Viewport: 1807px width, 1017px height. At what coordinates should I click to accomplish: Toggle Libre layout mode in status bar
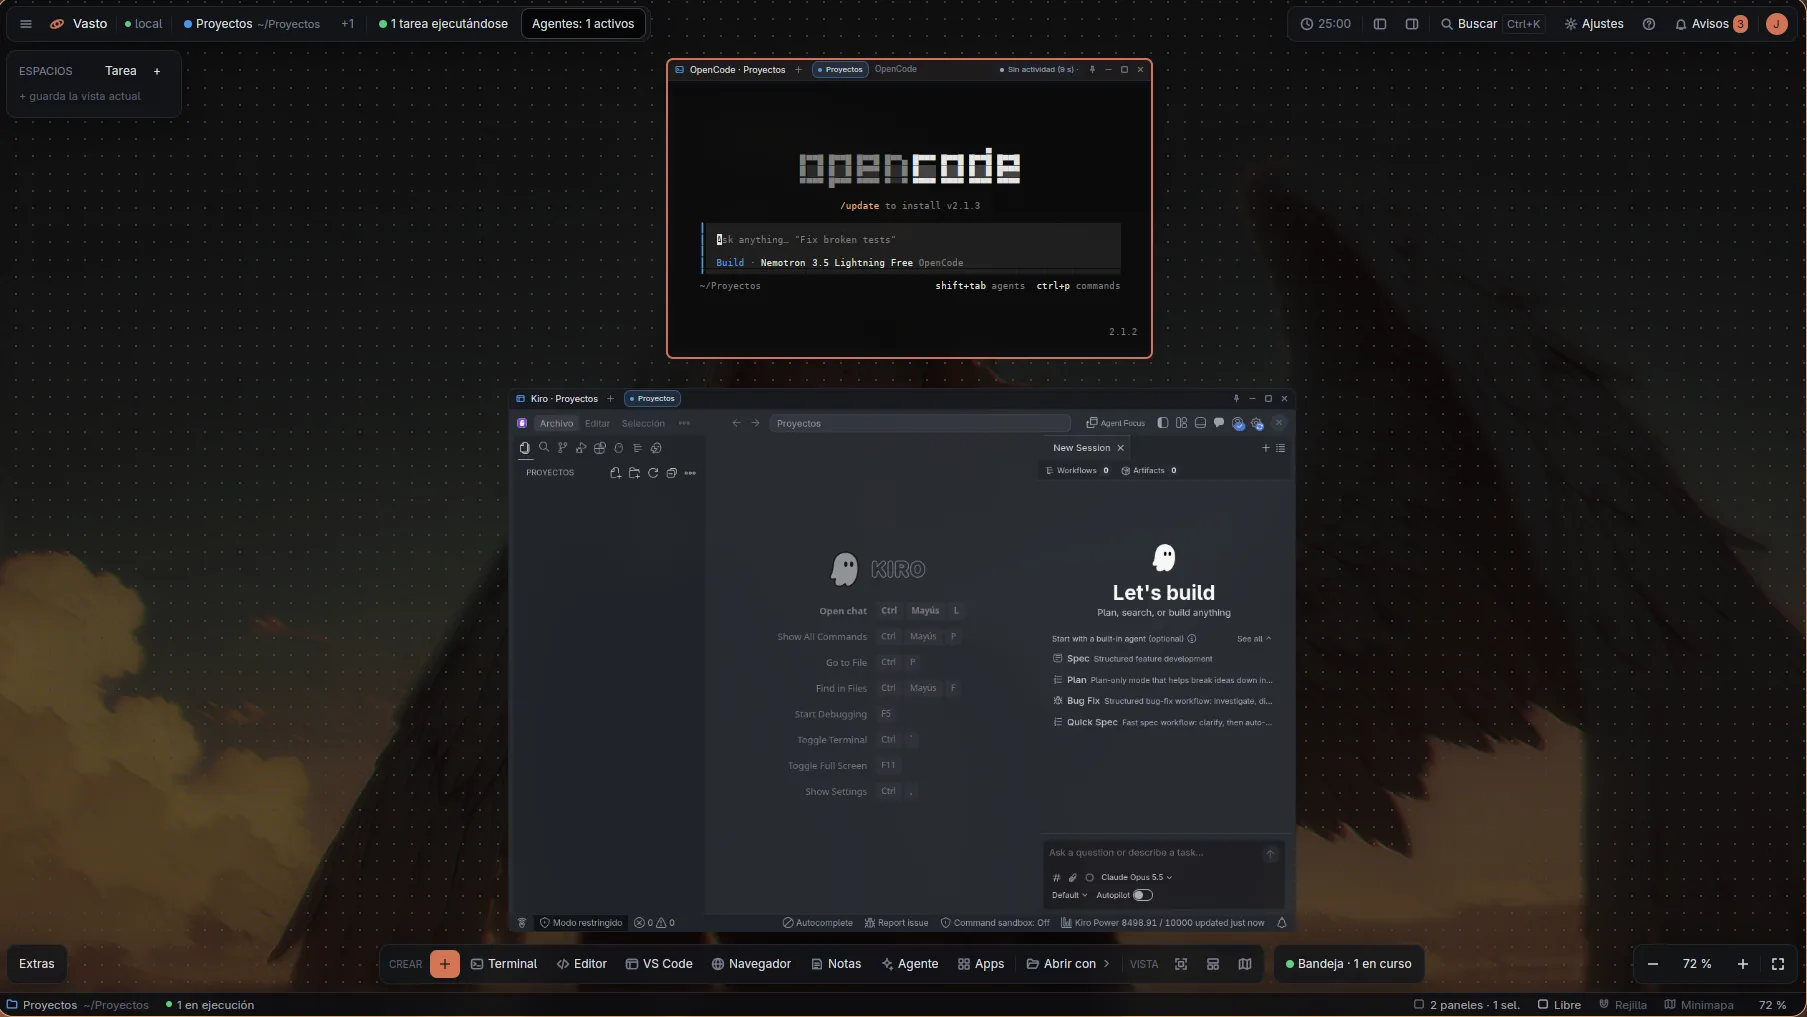[1559, 1005]
